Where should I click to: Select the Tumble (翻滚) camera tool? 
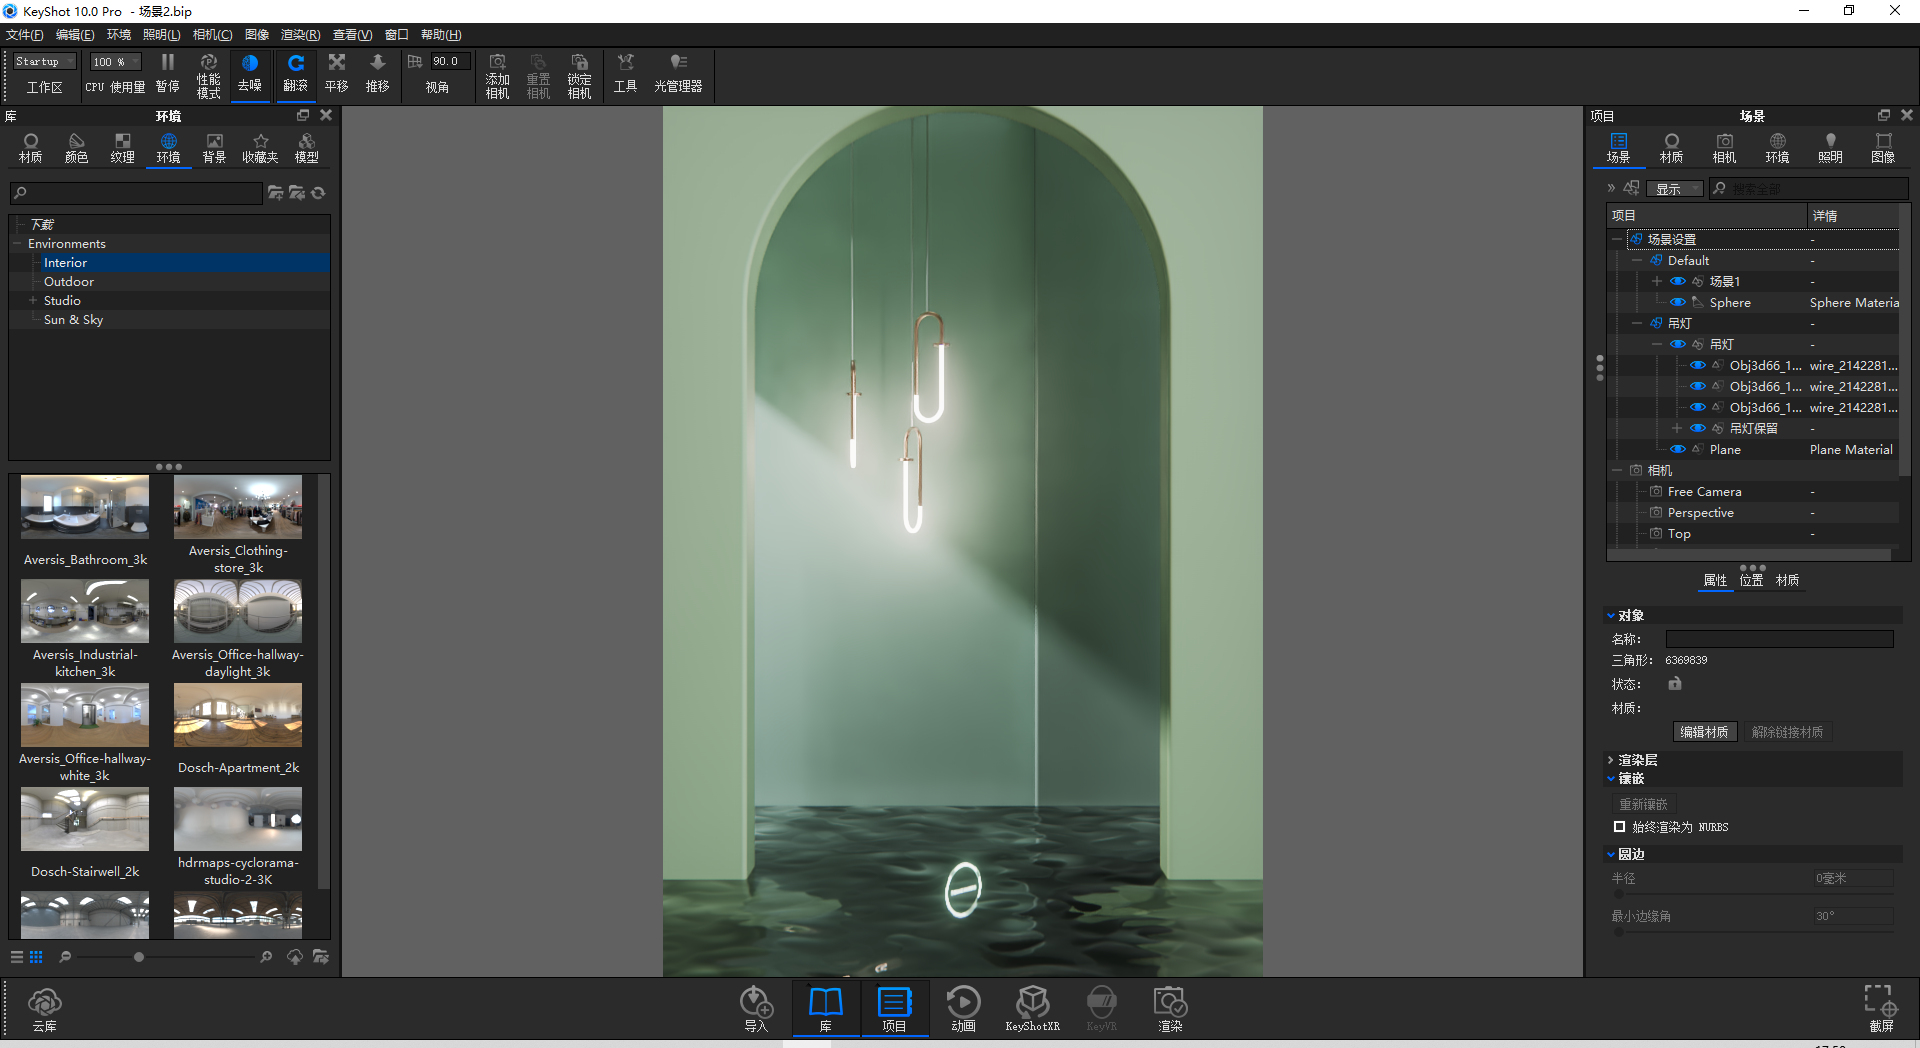[x=295, y=73]
